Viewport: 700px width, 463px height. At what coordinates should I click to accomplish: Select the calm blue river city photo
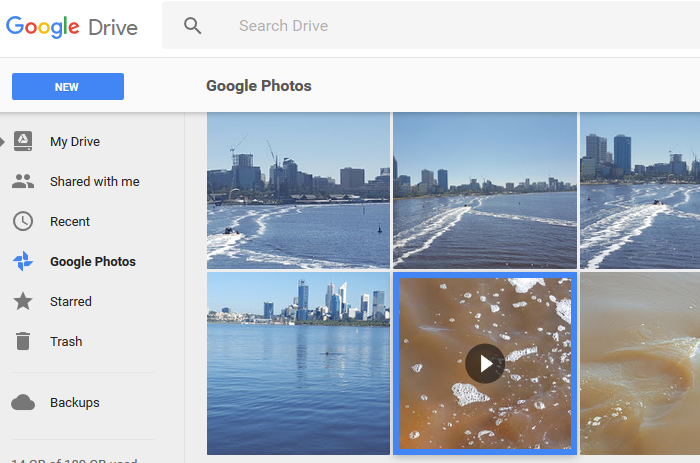tap(298, 364)
